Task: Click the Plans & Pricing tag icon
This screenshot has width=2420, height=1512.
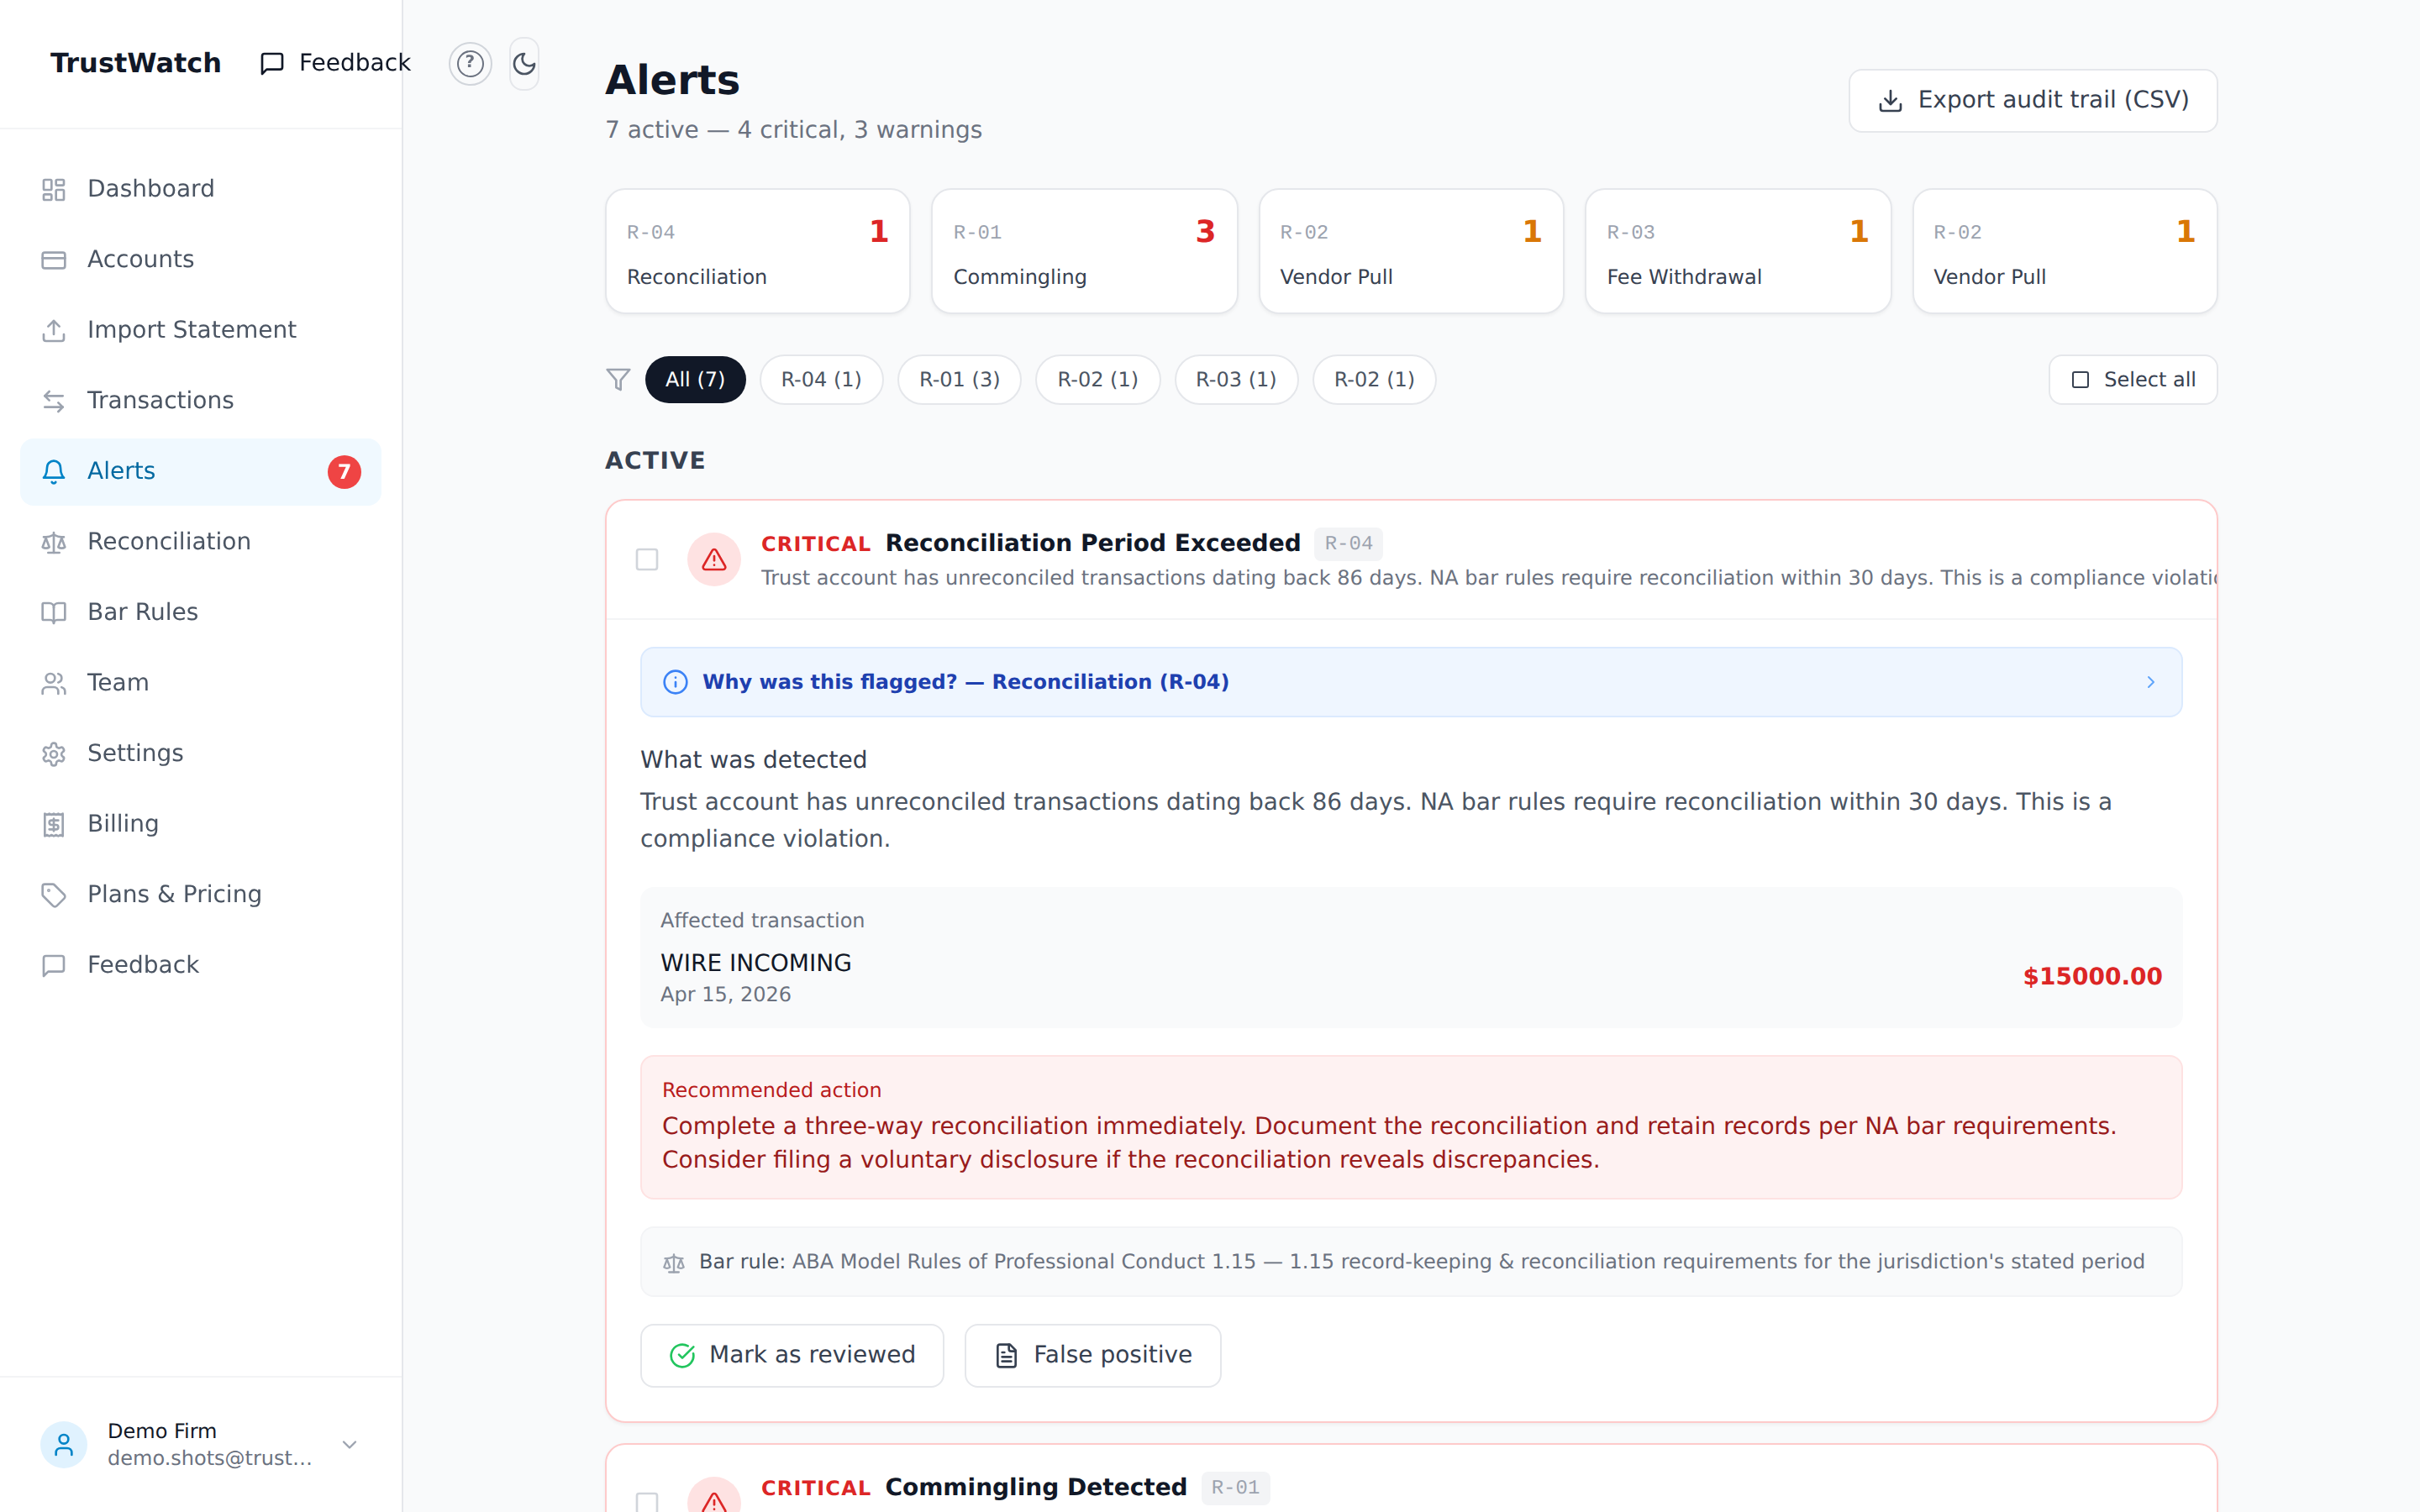Action: point(54,894)
